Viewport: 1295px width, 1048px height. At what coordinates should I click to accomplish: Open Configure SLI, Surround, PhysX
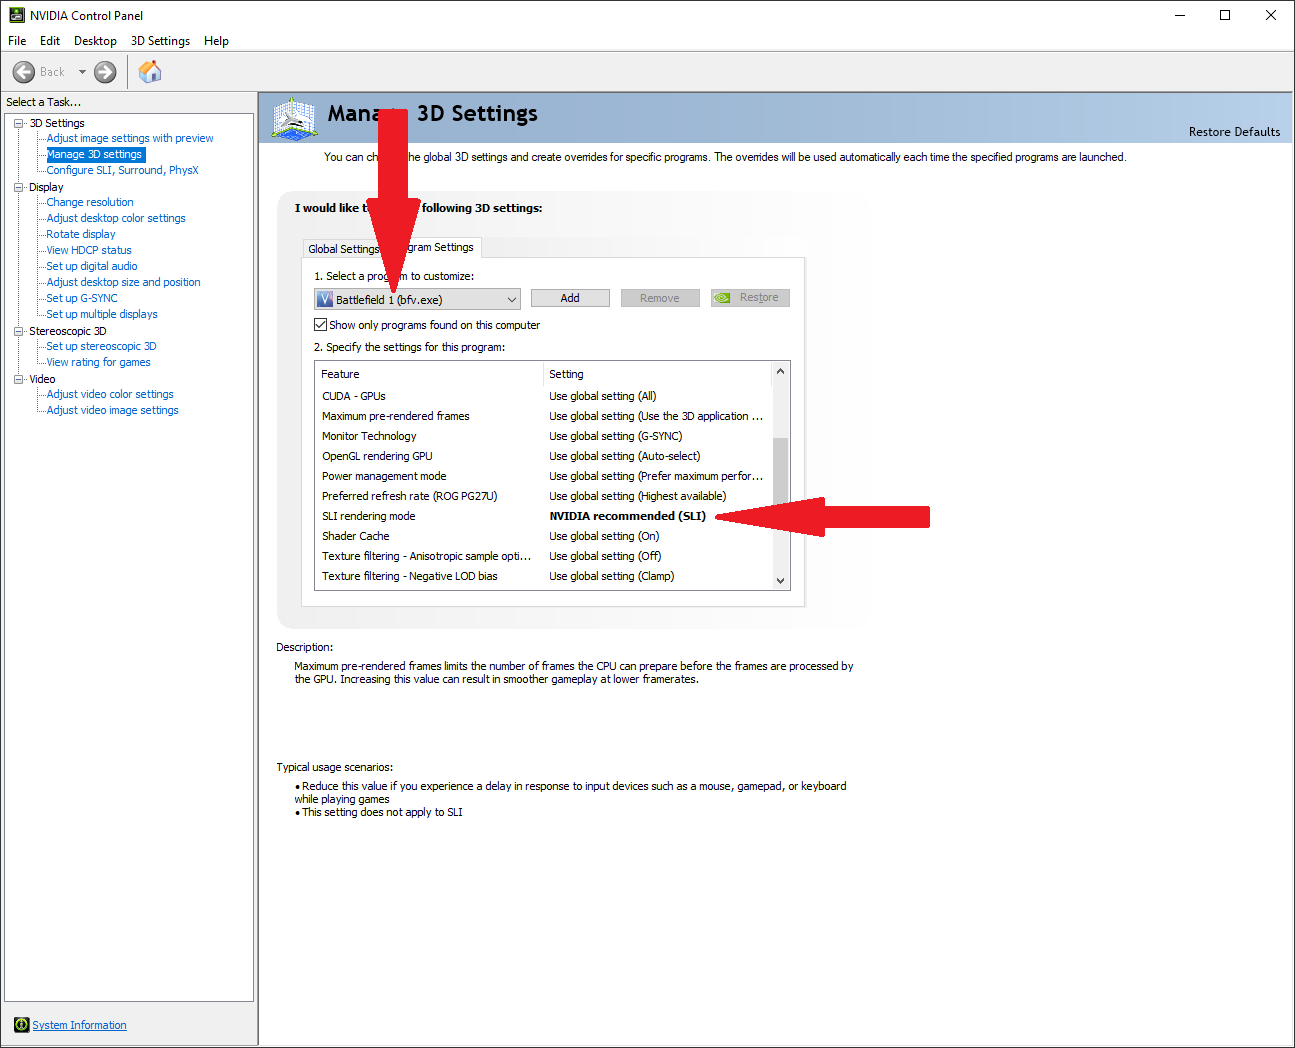(x=122, y=170)
